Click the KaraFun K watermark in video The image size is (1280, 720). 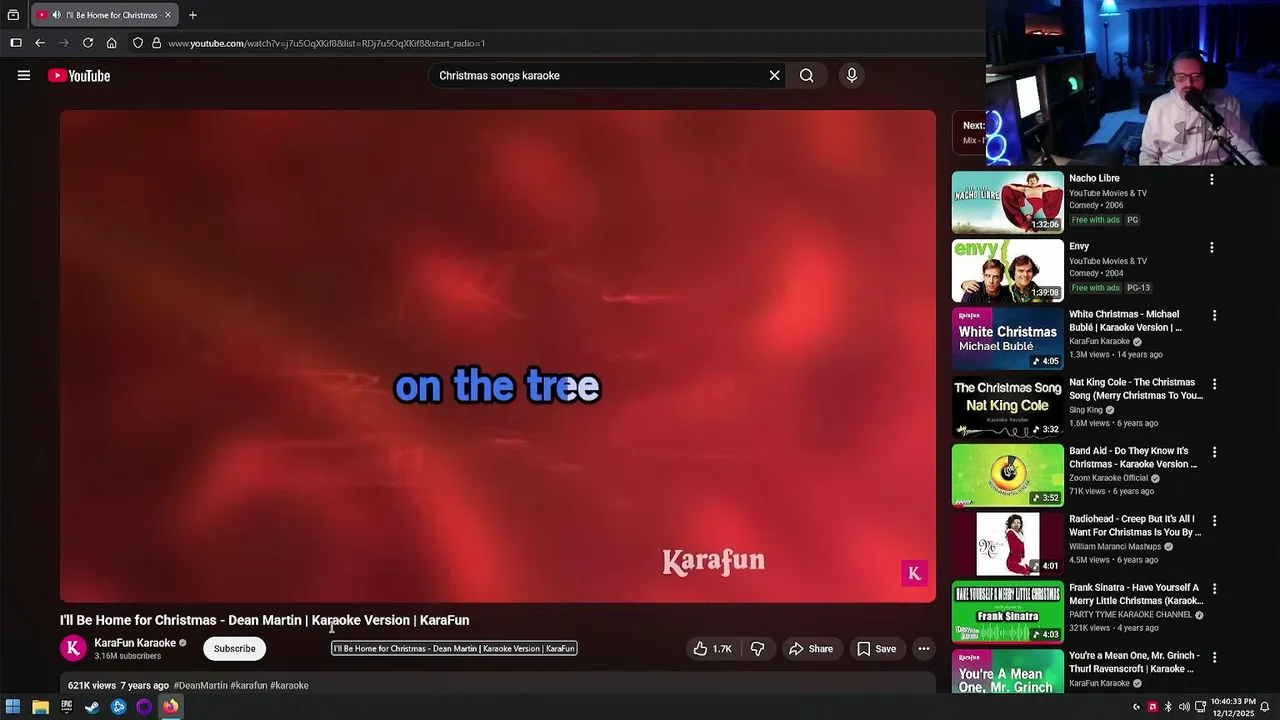coord(914,573)
